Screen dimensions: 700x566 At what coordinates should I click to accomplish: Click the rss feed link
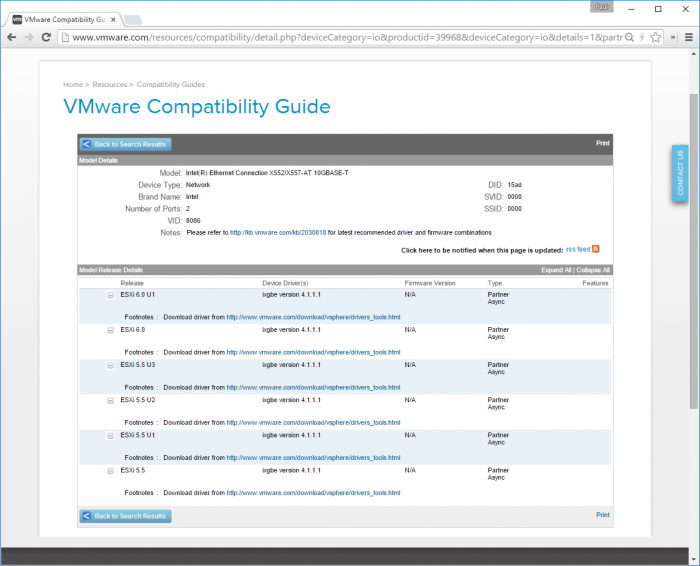pyautogui.click(x=578, y=249)
